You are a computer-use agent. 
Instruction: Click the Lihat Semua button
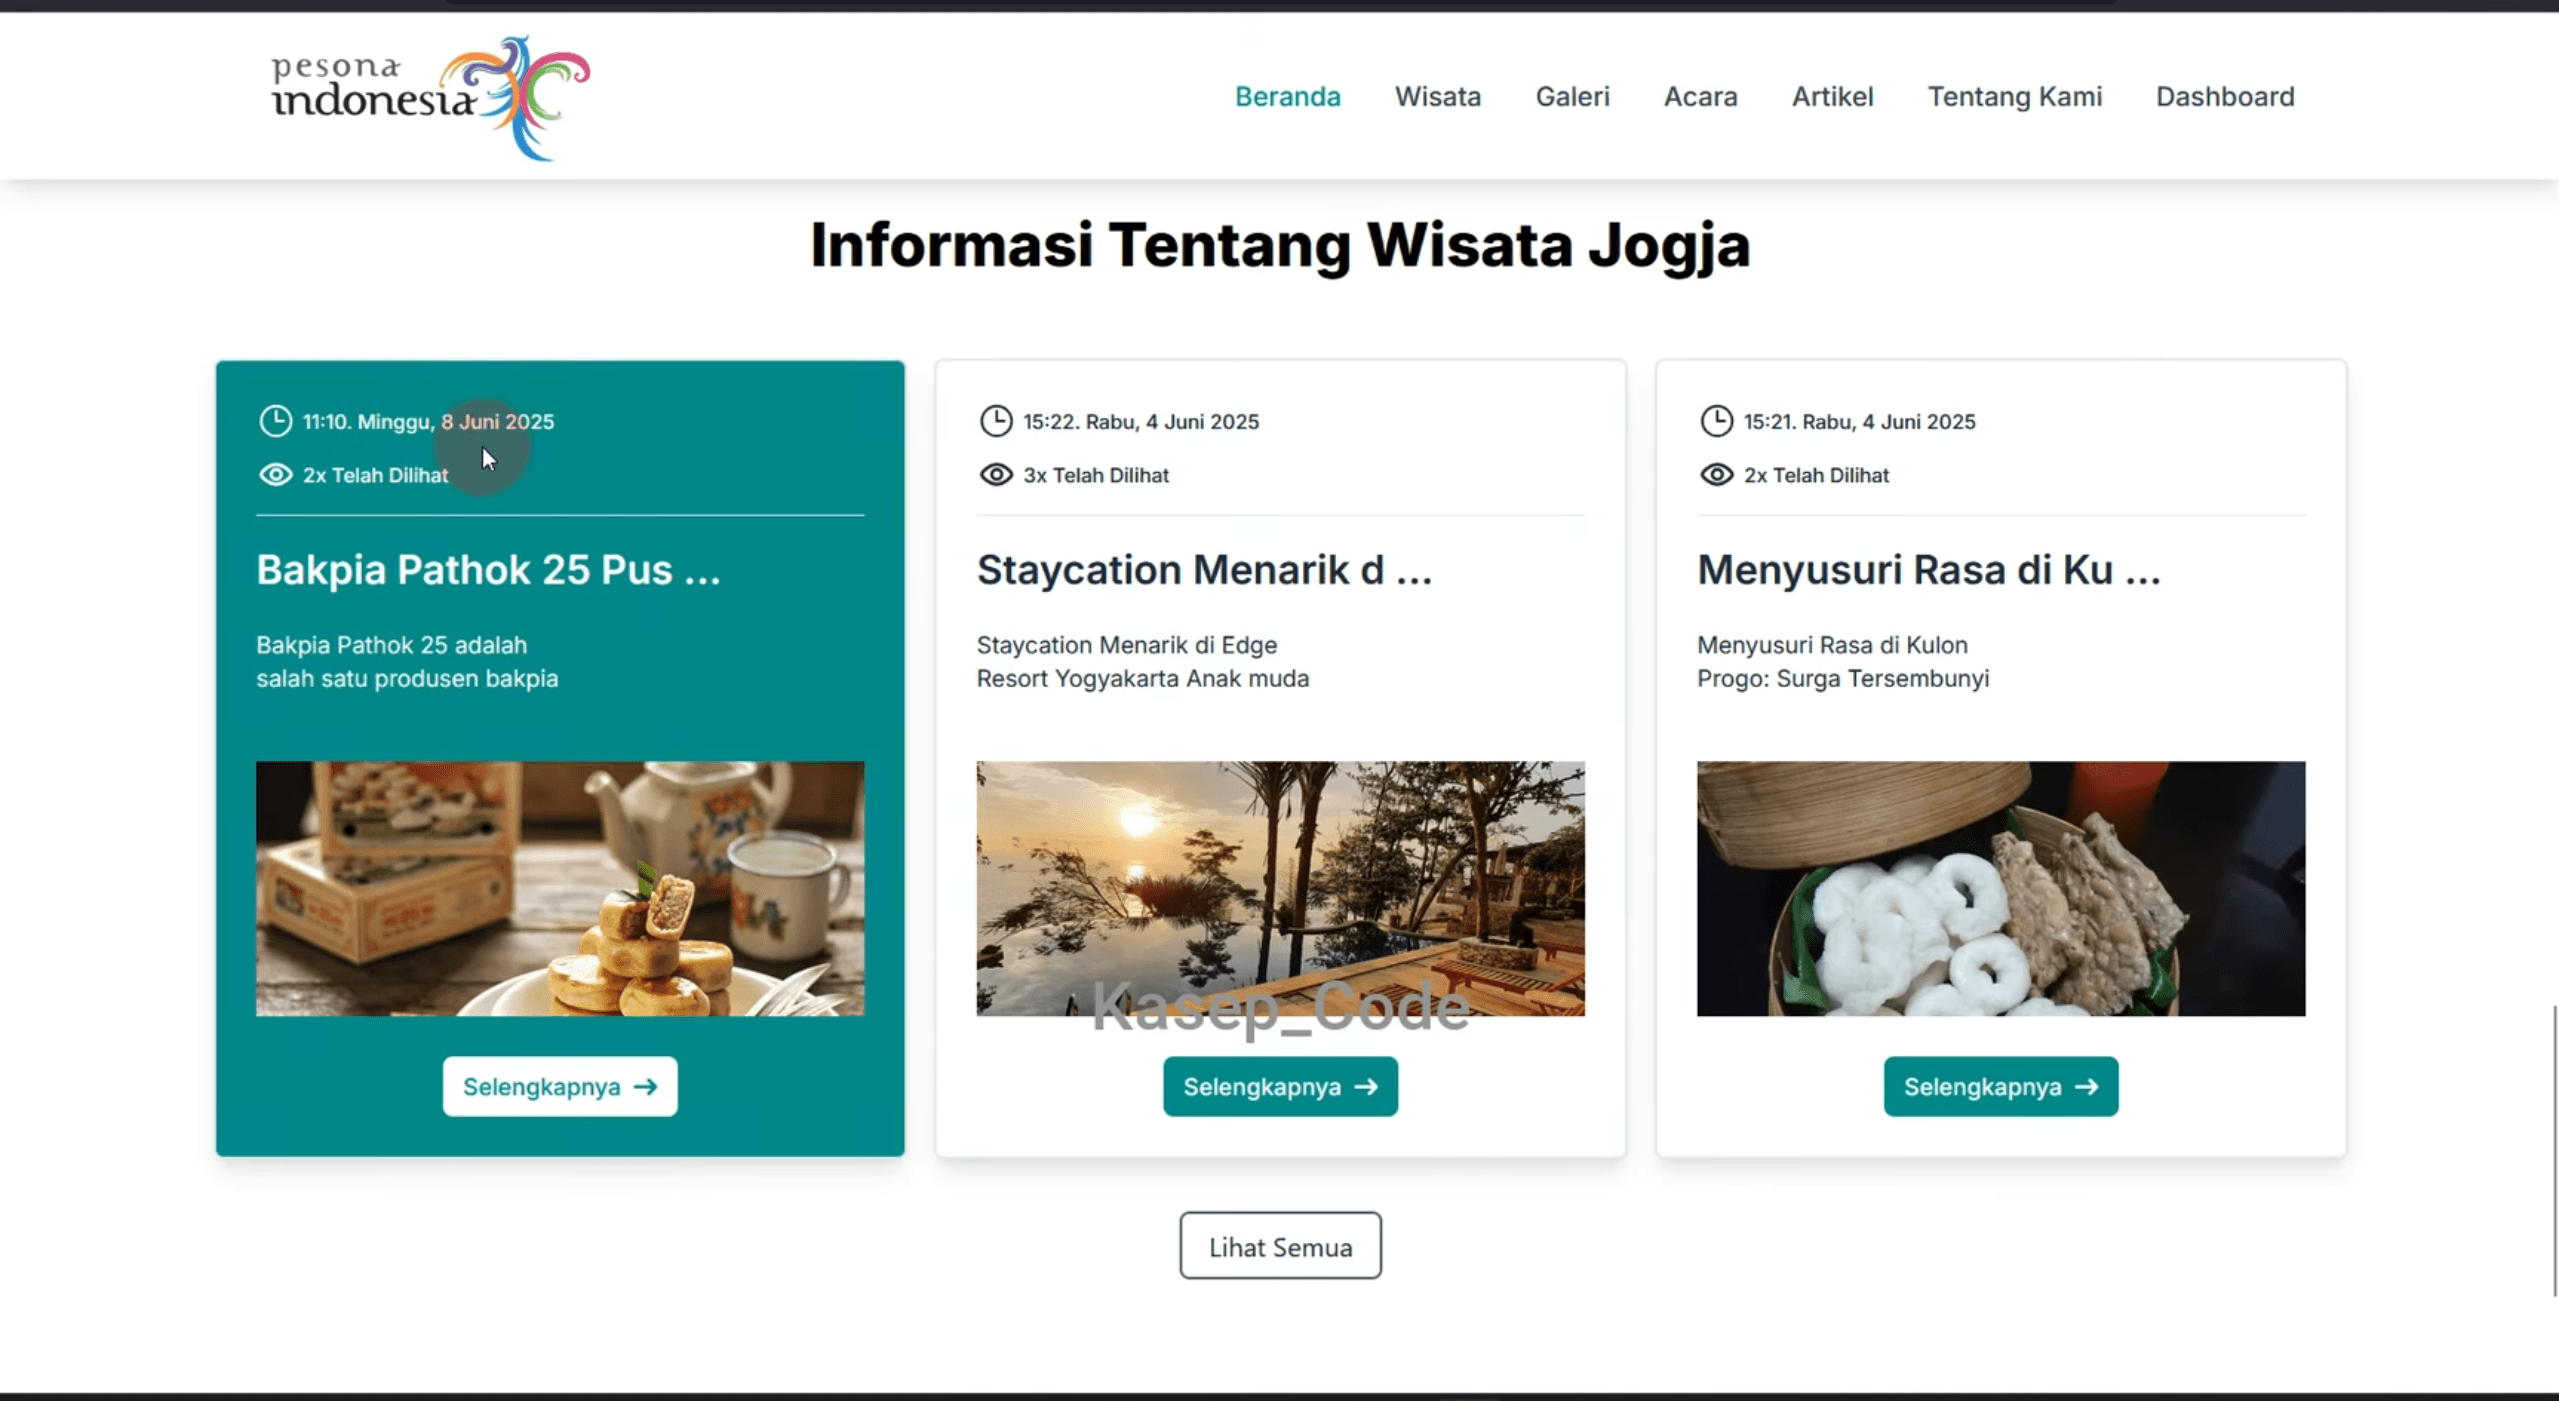click(x=1280, y=1246)
